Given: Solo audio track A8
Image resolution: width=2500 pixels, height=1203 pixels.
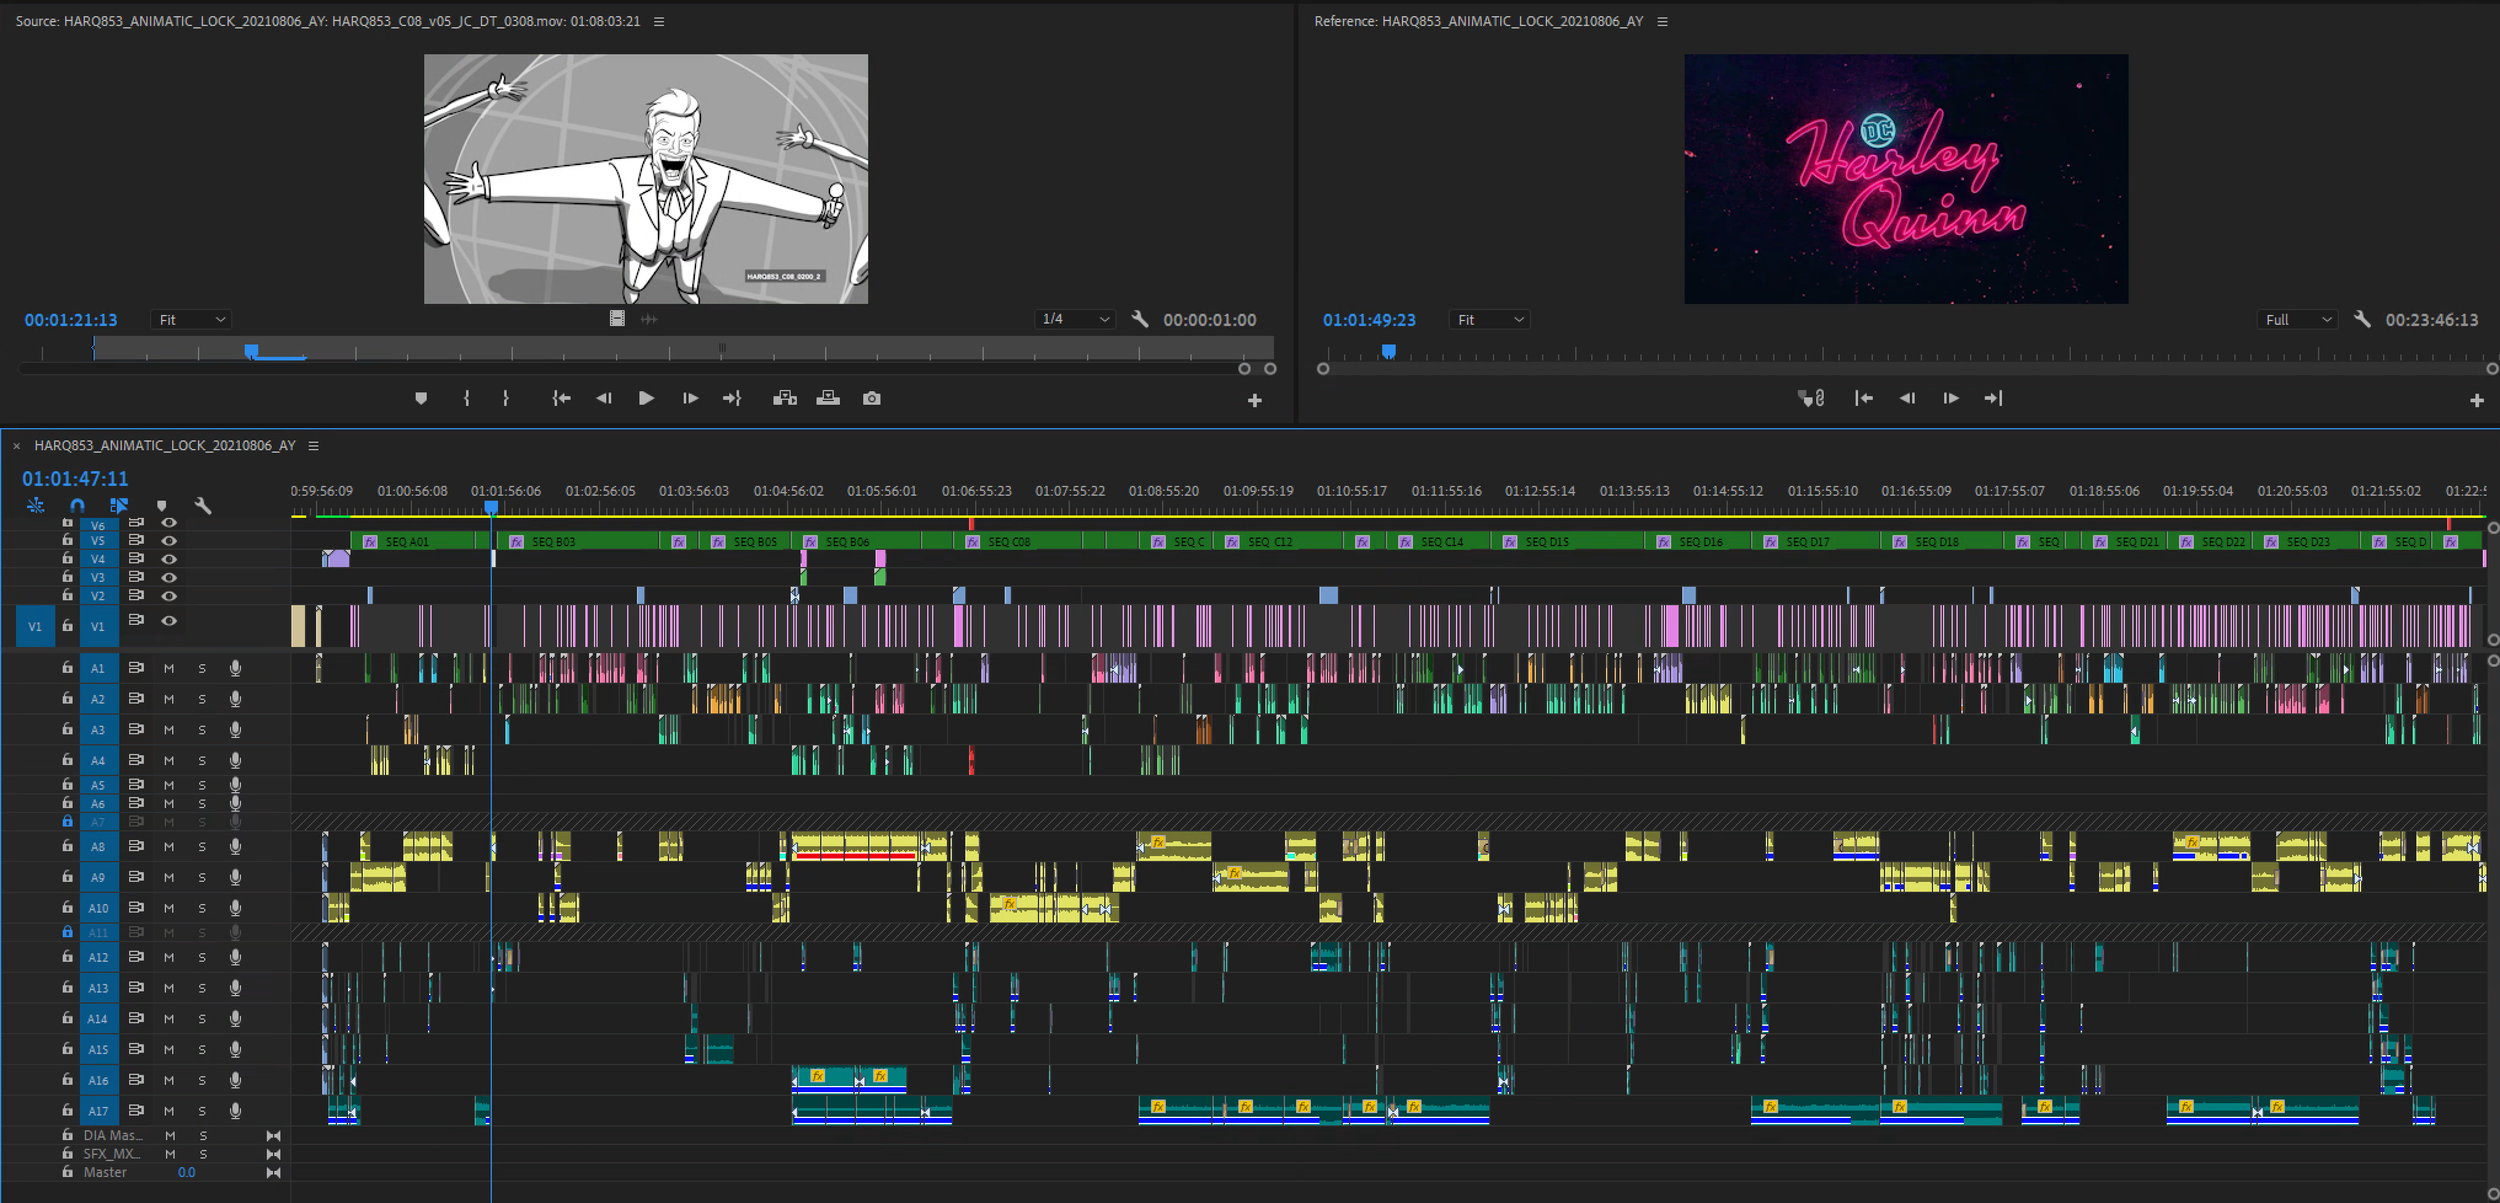Looking at the screenshot, I should pyautogui.click(x=202, y=847).
